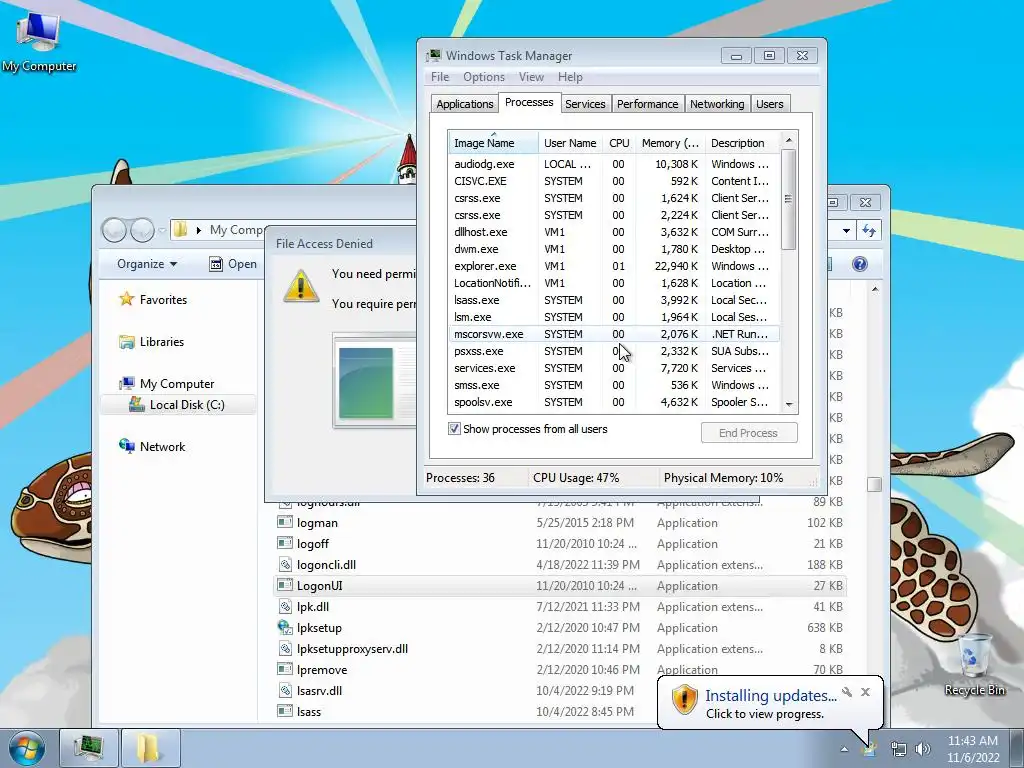Open the volume speaker tray icon

pyautogui.click(x=922, y=749)
